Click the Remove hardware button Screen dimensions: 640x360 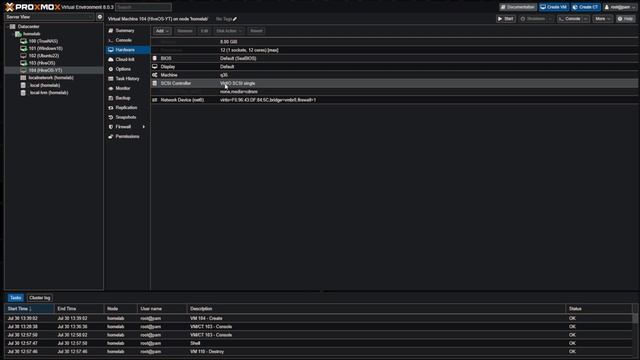(x=184, y=31)
